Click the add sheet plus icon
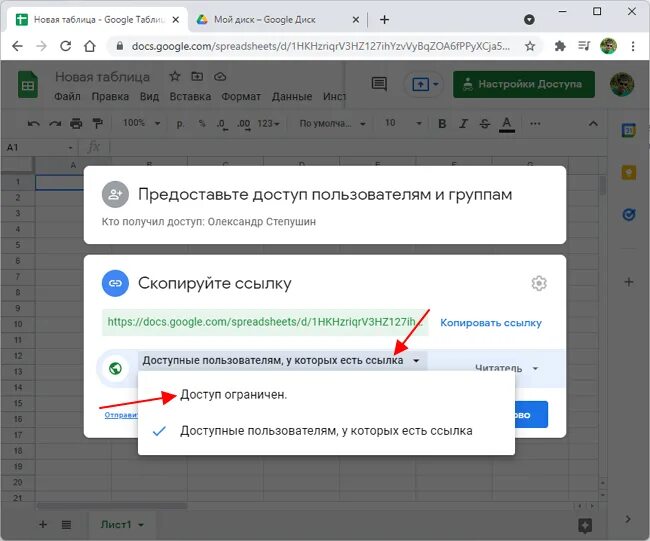The image size is (650, 541). point(43,524)
